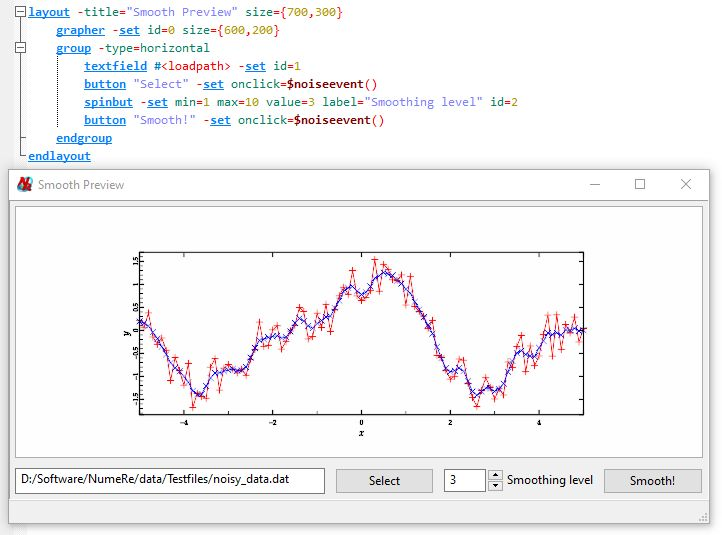Increase smoothing level with up arrow

pos(495,475)
